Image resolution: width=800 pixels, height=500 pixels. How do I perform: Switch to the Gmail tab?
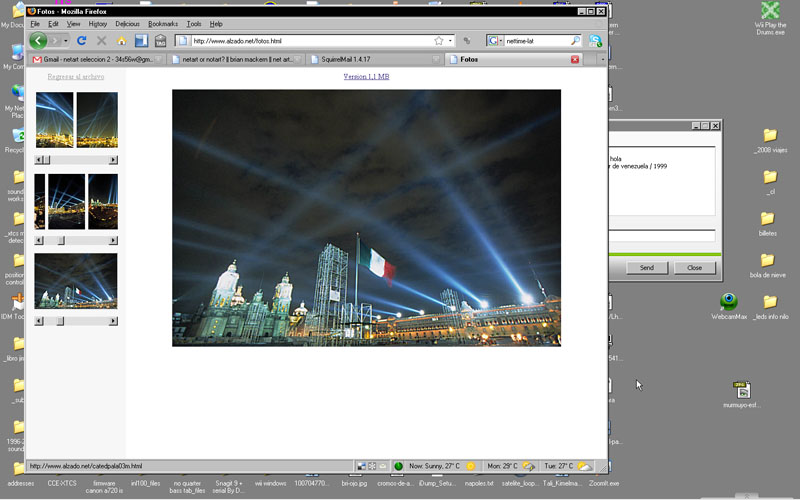pos(97,59)
